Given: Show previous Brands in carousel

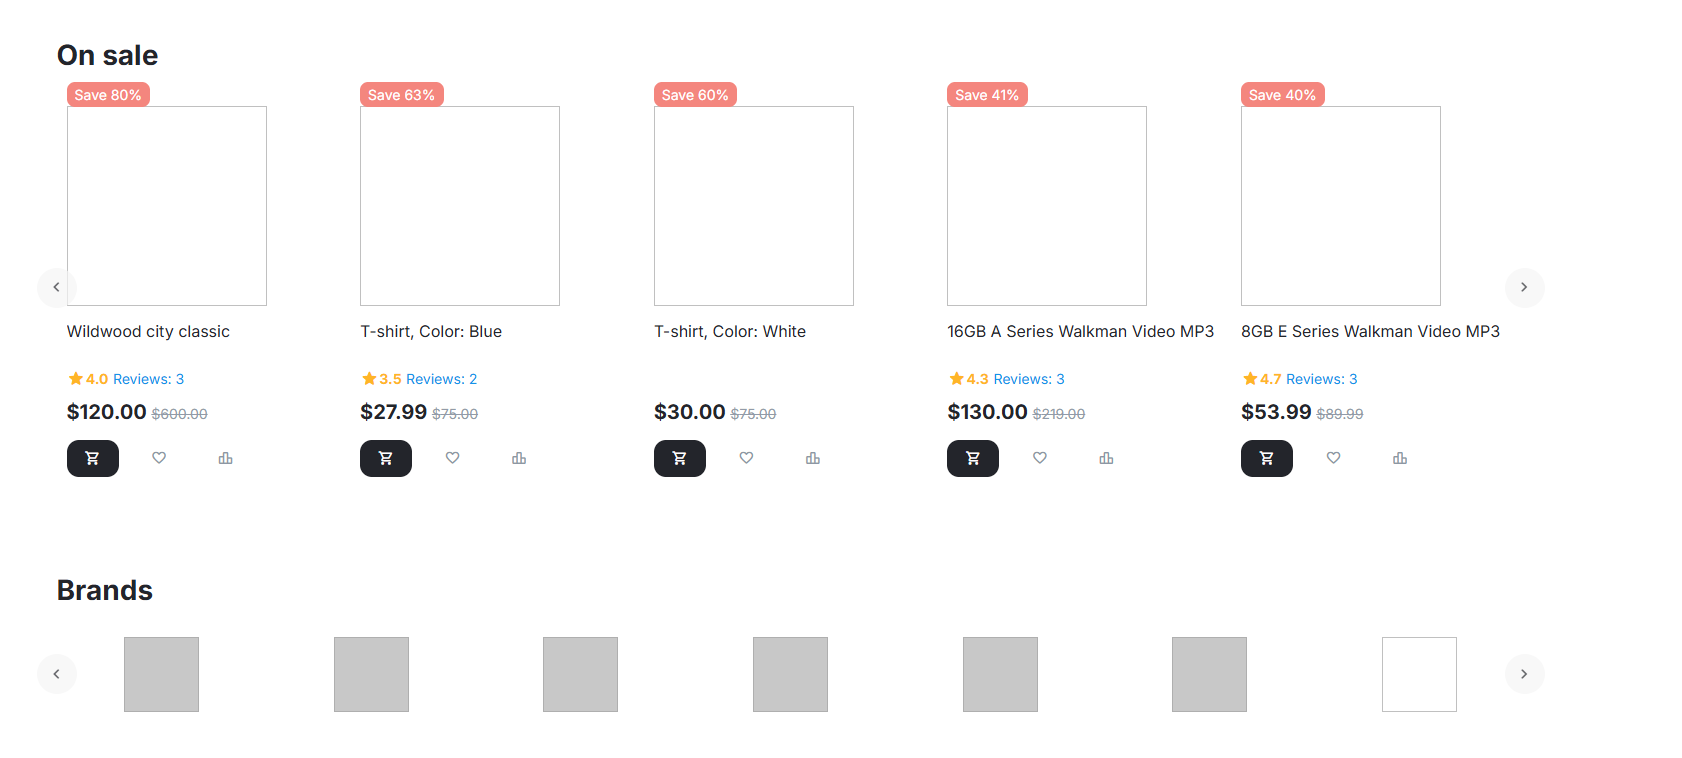Looking at the screenshot, I should coord(56,674).
